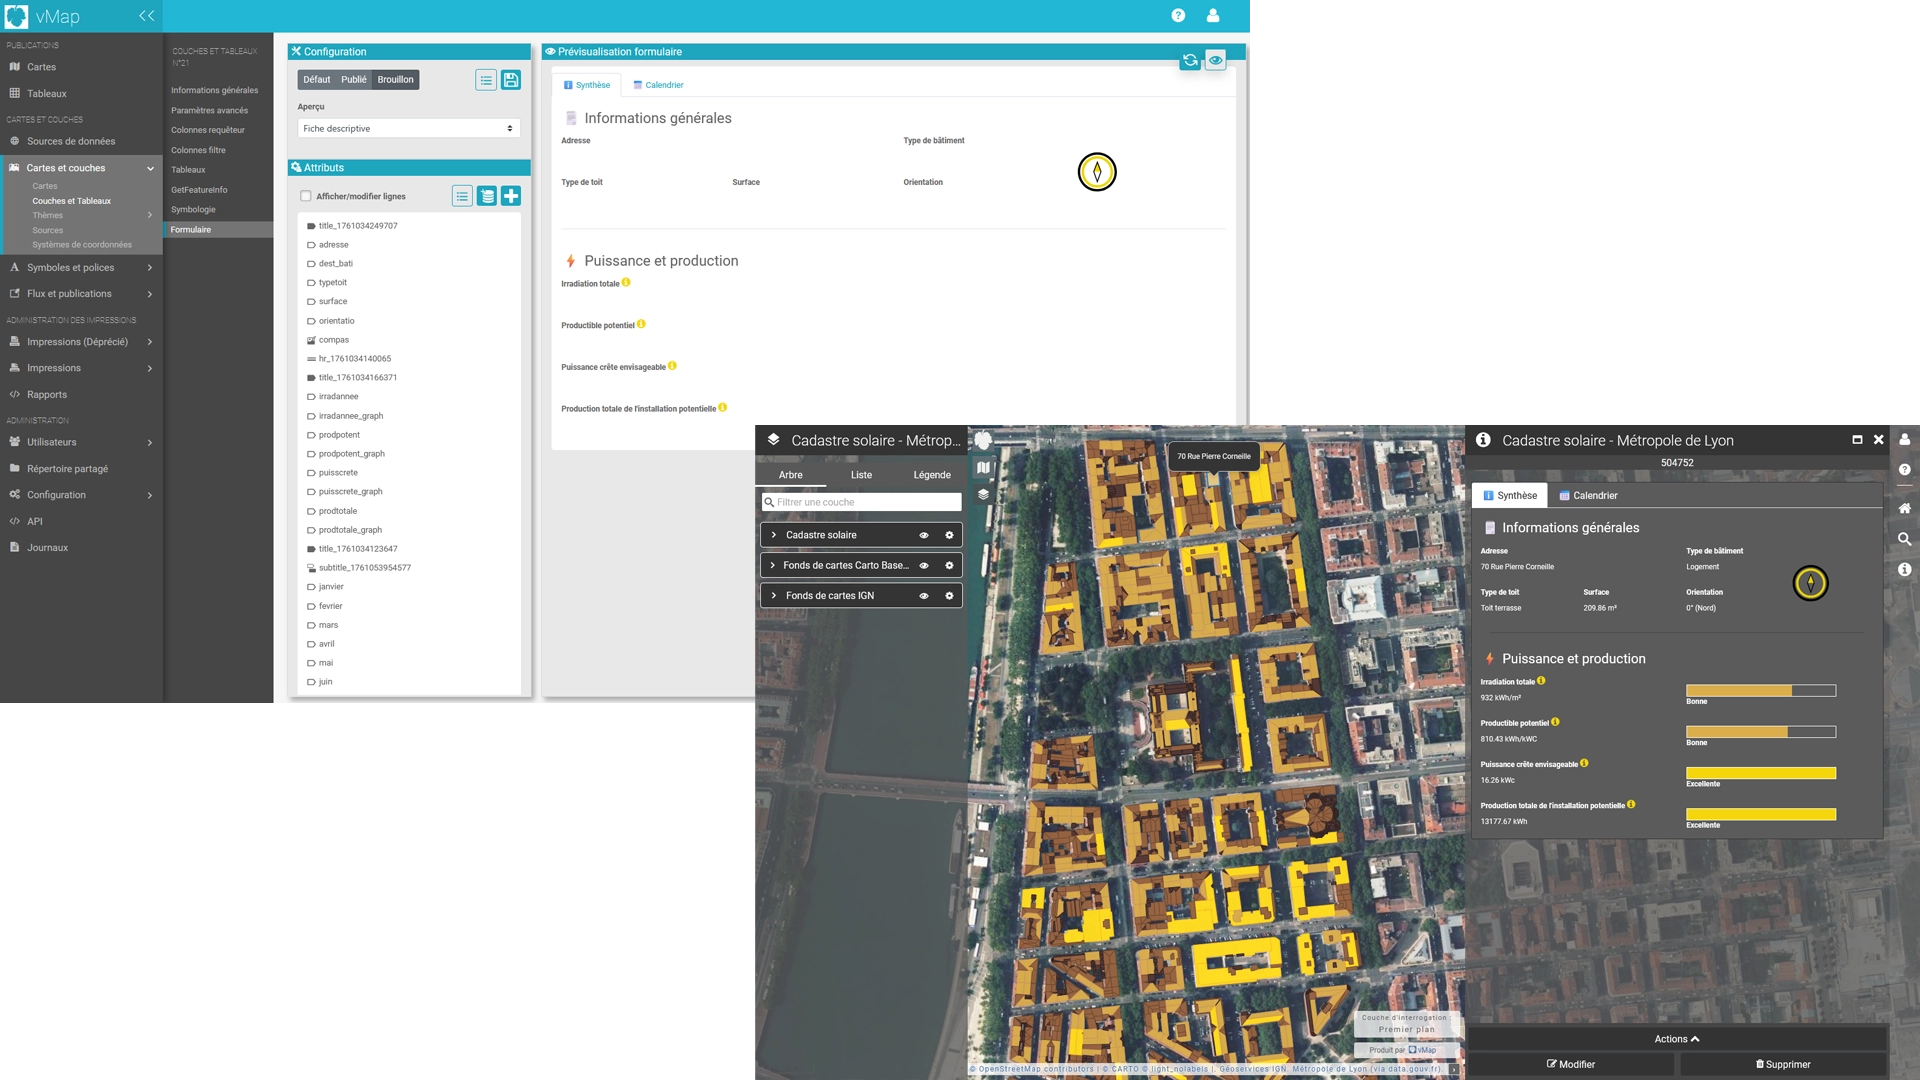Click the Modifier button
This screenshot has height=1080, width=1920.
(1570, 1064)
